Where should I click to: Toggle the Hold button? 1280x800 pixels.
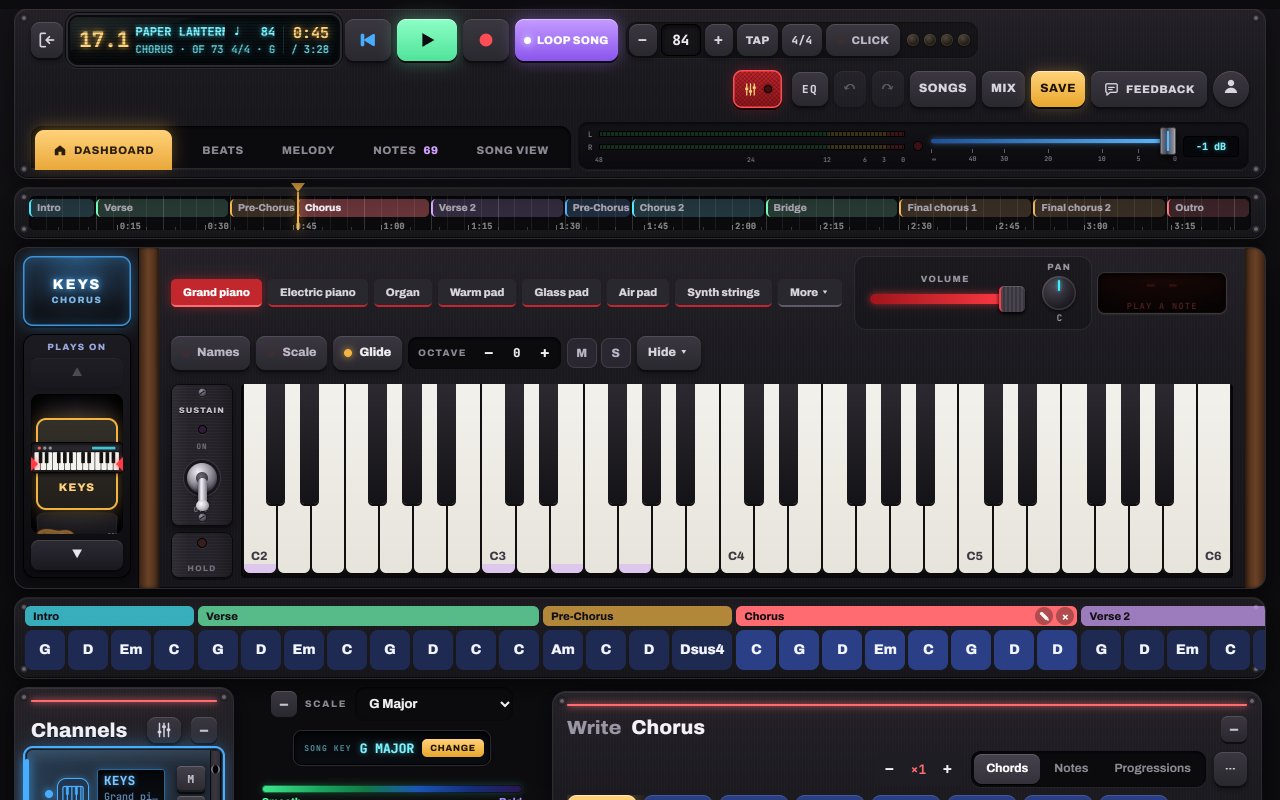[202, 554]
